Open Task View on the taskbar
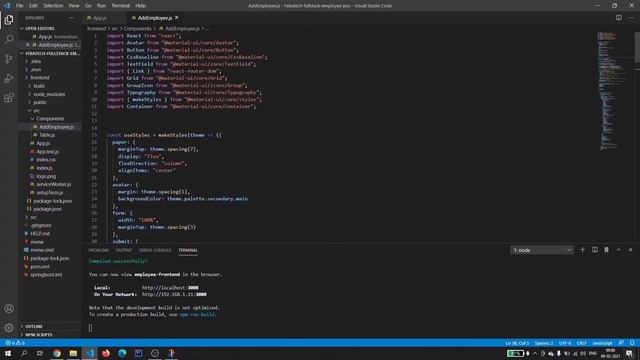The image size is (640, 360). [x=40, y=353]
